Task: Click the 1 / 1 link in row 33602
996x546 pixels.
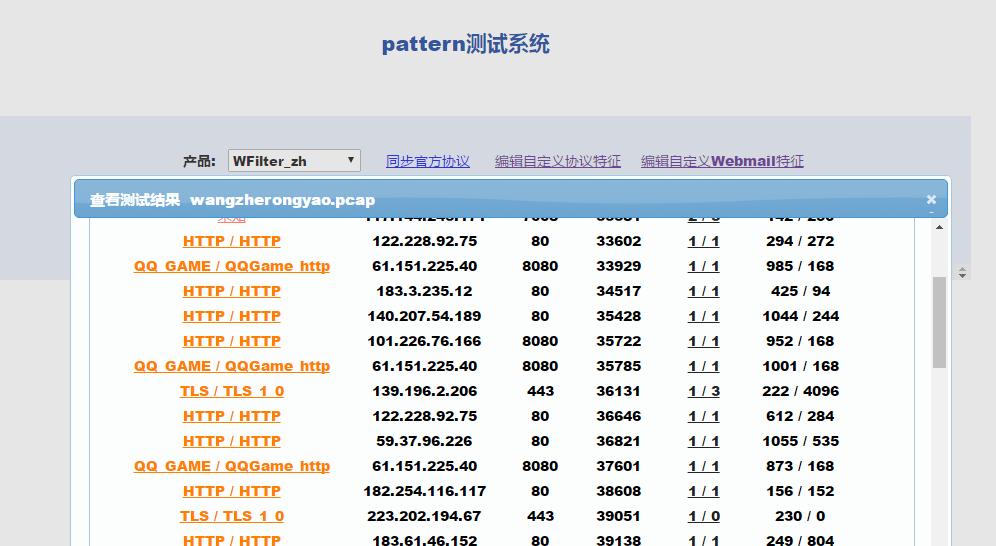Action: tap(704, 241)
